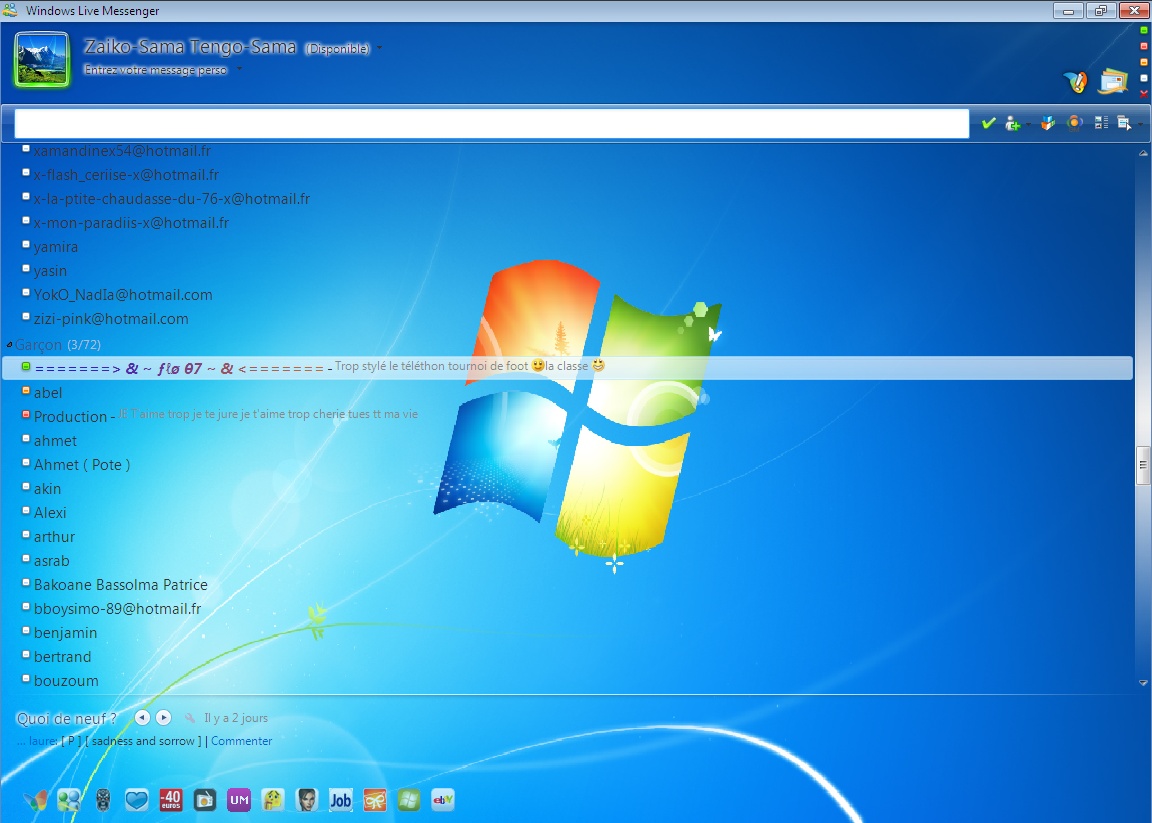Viewport: 1152px width, 823px height.
Task: Click the wrench icon beside Il y a 2 jours
Action: 190,718
